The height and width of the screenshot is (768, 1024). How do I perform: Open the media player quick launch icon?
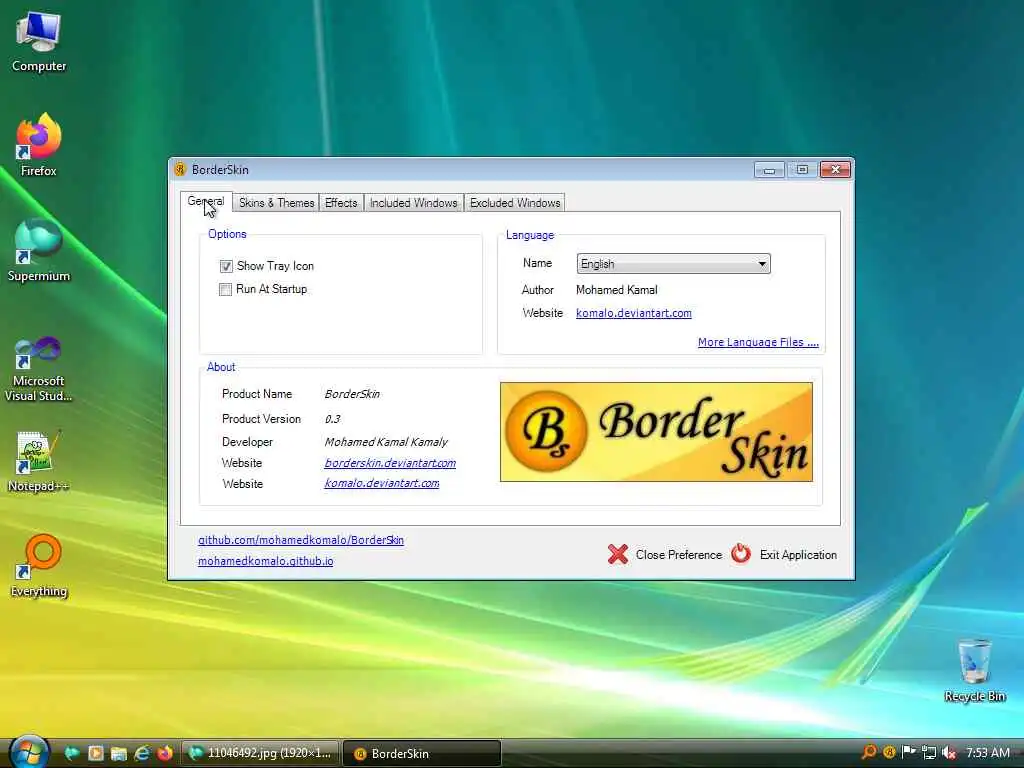pyautogui.click(x=95, y=753)
